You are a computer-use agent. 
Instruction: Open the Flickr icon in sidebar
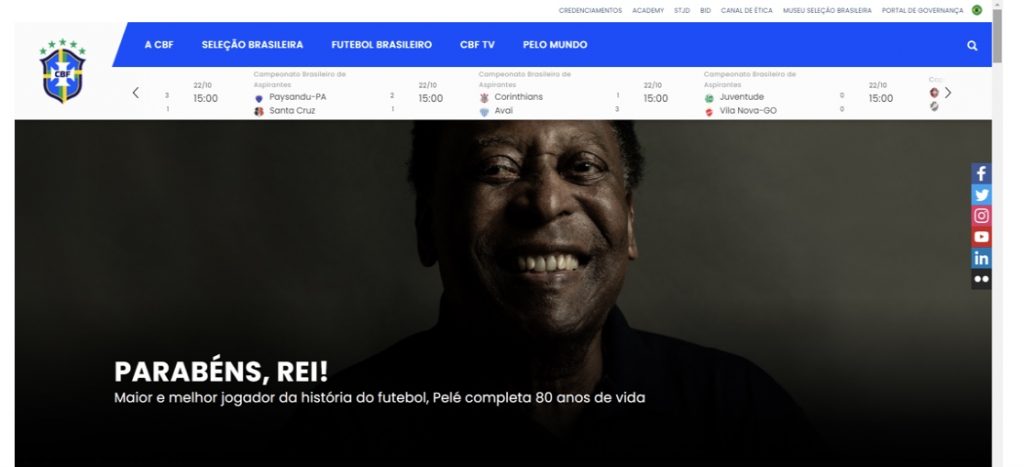(981, 279)
